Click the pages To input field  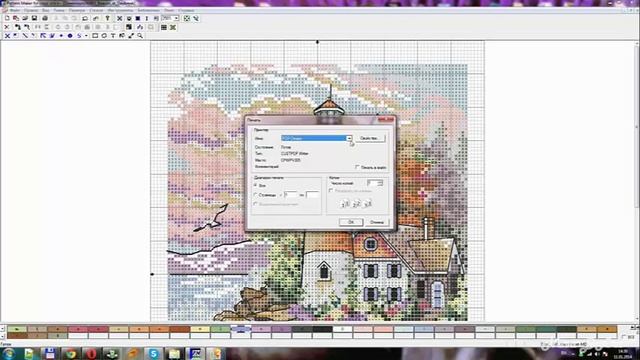click(313, 195)
